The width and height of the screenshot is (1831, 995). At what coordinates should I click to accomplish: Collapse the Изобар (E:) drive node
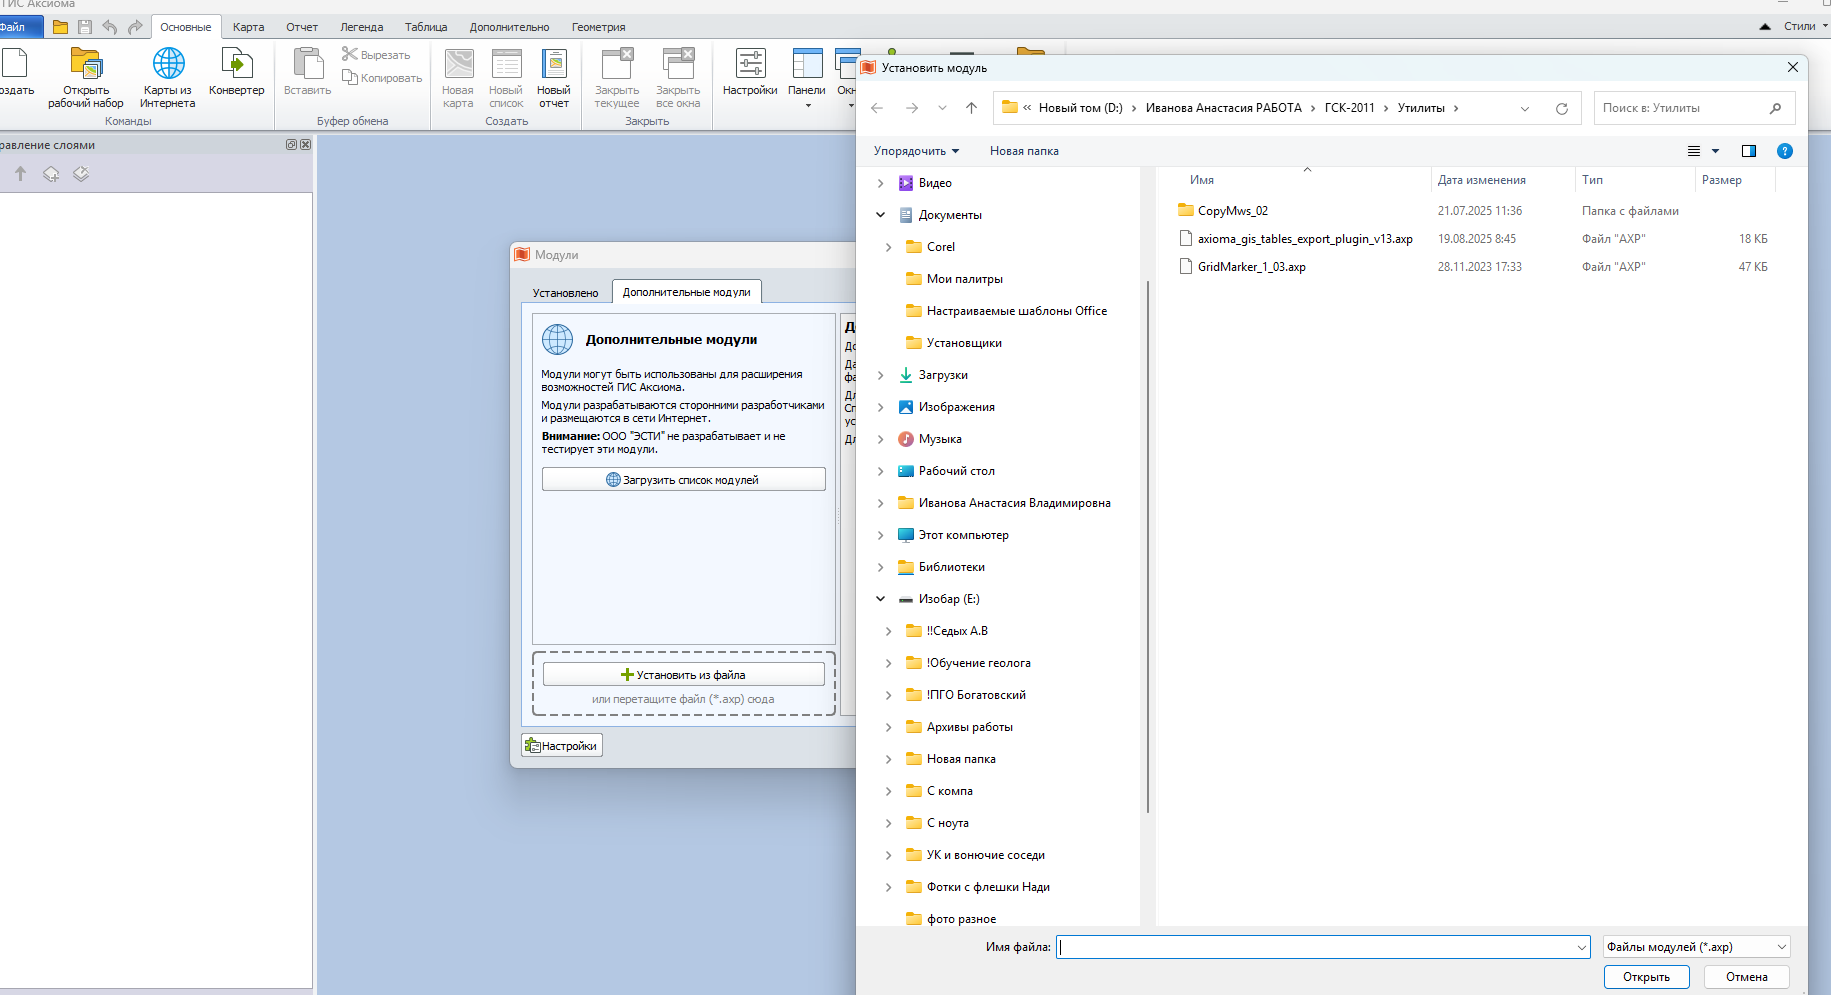click(881, 599)
